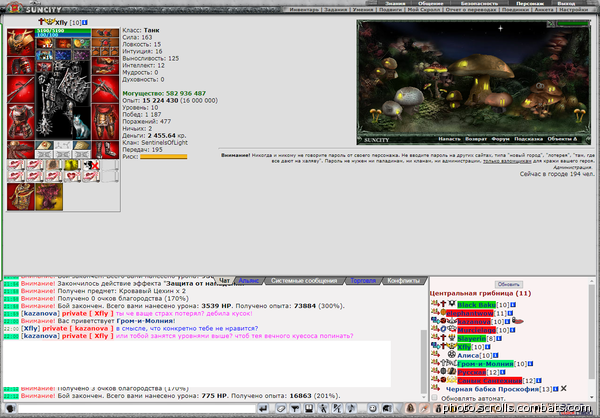Viewport: 600px width, 418px height.
Task: Open the Инвентарь menu item
Action: click(304, 10)
